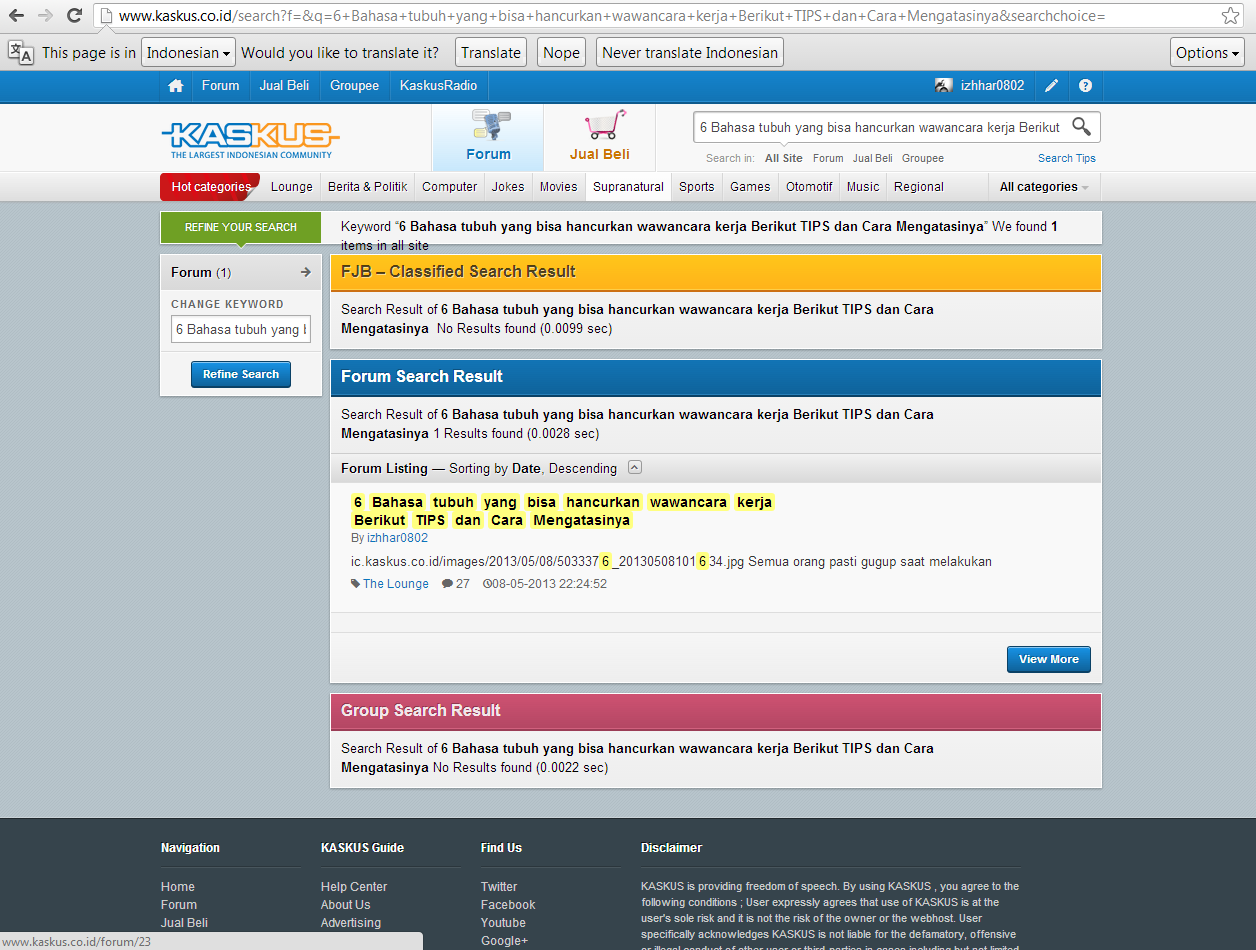Click footer Home navigation link
This screenshot has height=950, width=1256.
coord(178,887)
